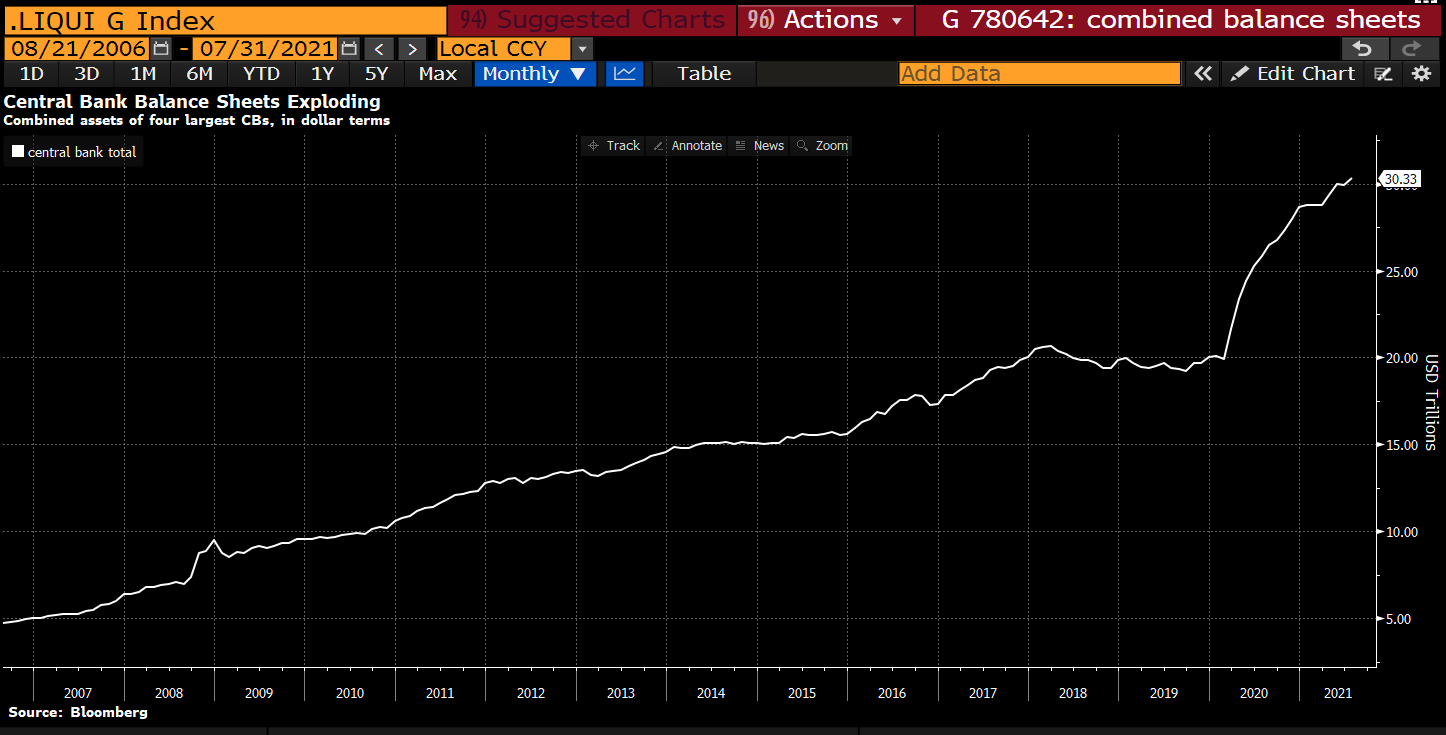Open the end date calendar picker
1446x735 pixels.
tap(348, 48)
